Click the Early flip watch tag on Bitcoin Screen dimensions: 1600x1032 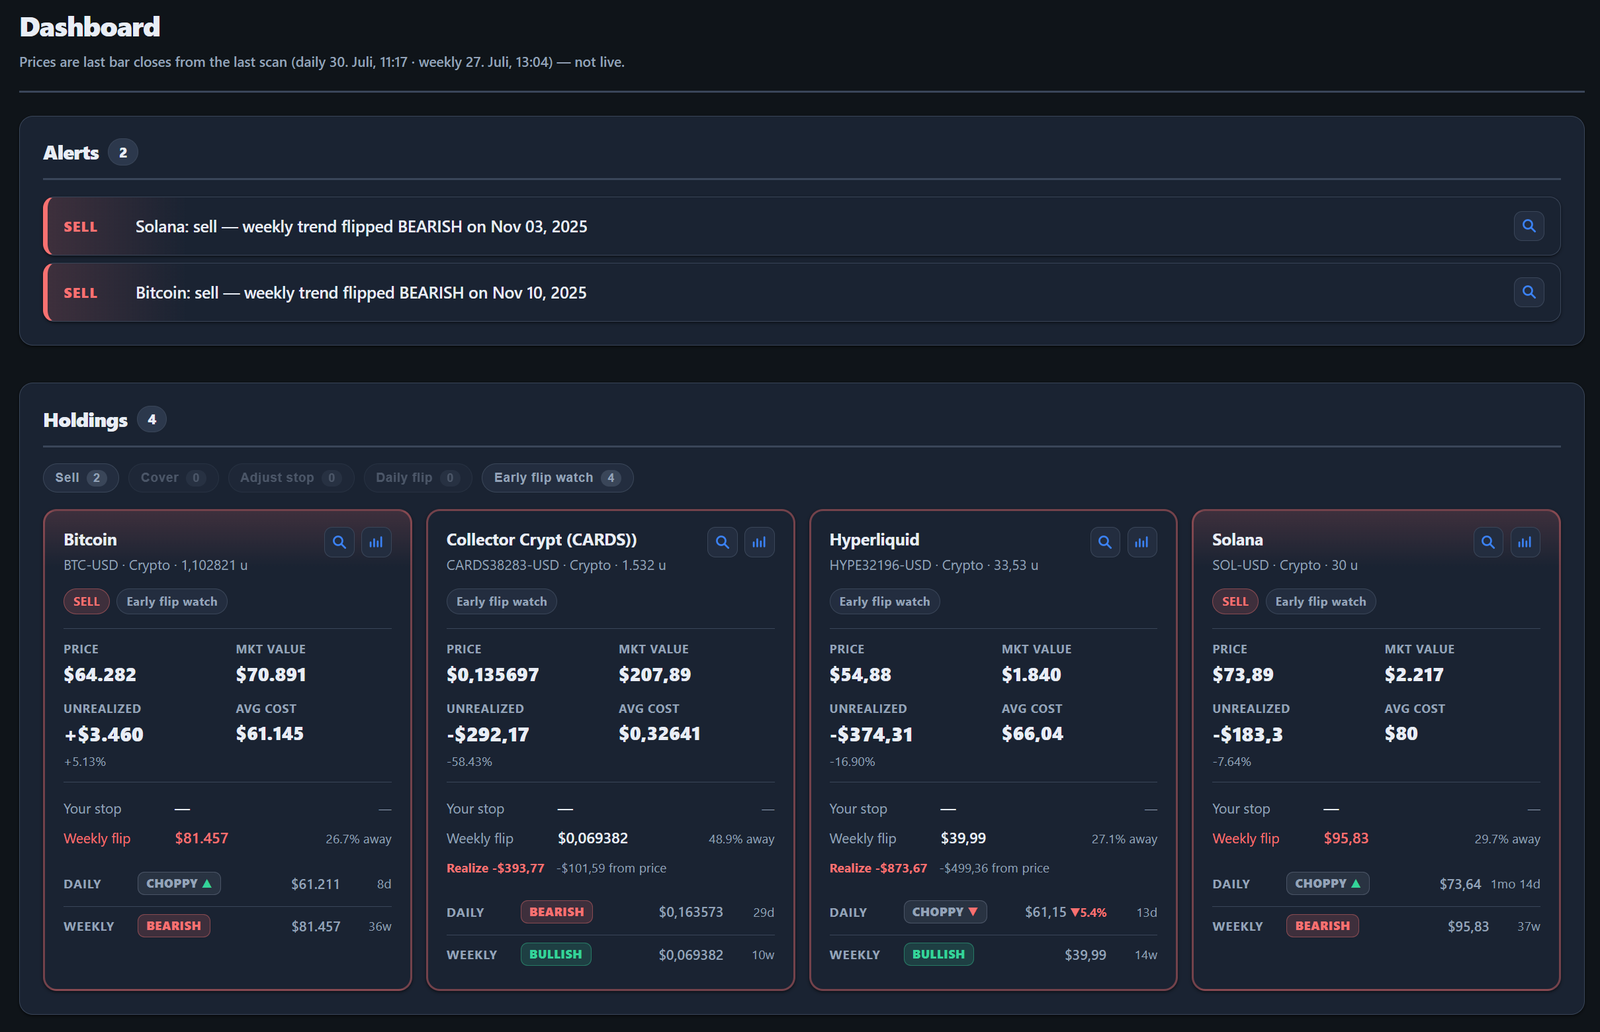coord(172,601)
